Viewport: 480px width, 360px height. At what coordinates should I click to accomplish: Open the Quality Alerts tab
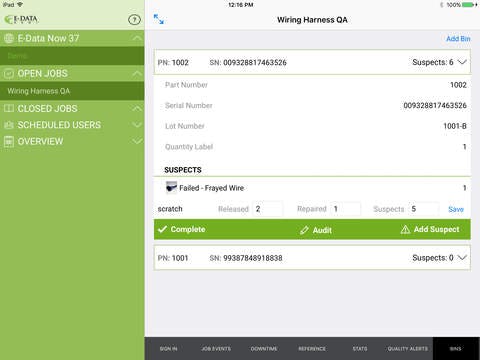(408, 349)
